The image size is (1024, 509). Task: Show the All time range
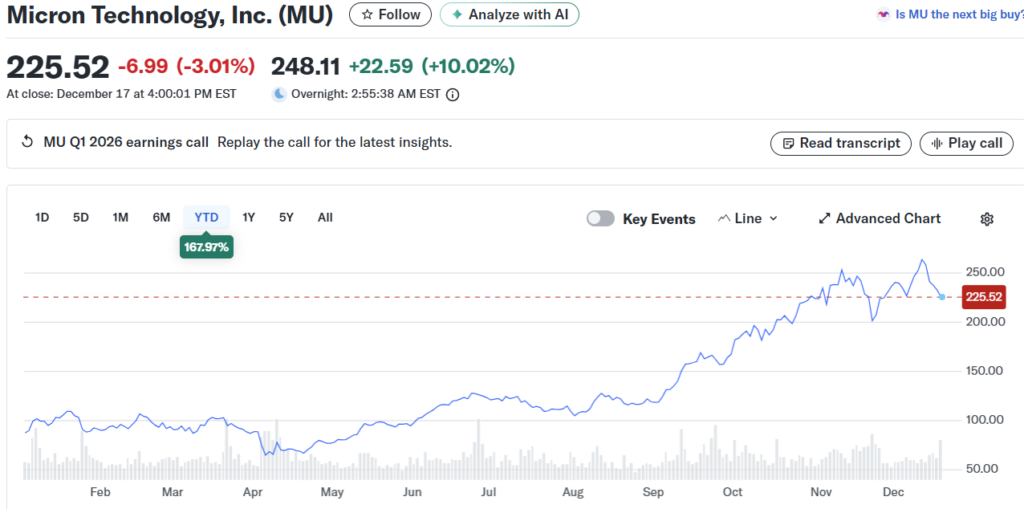click(325, 217)
